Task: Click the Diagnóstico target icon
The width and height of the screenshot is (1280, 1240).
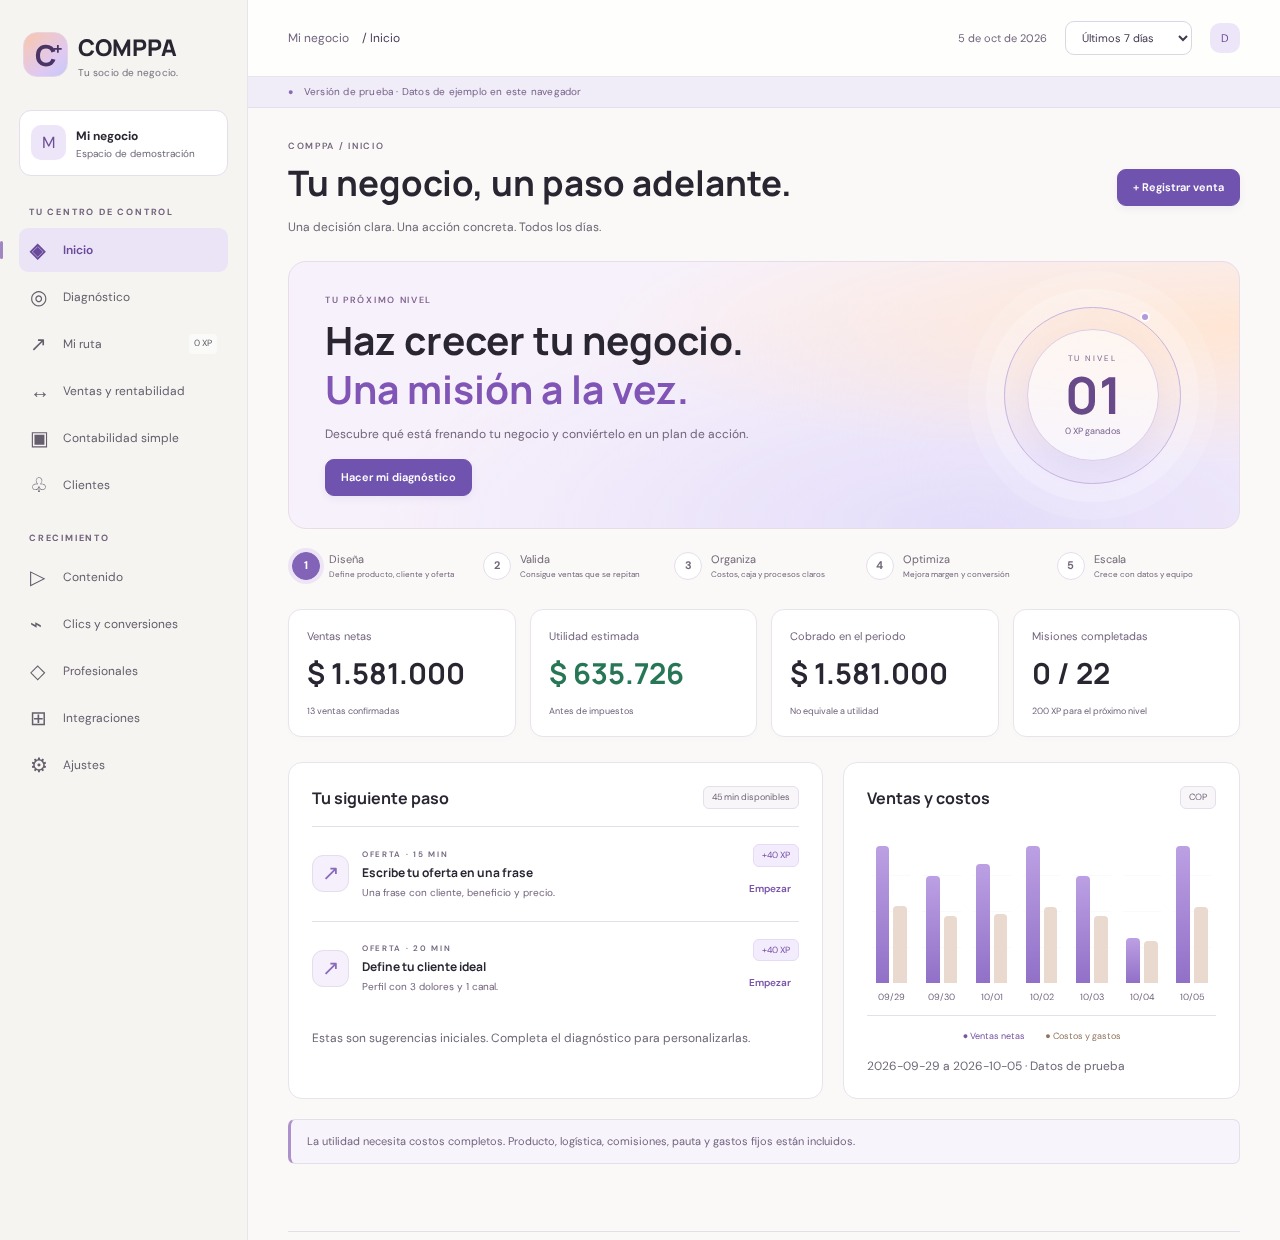Action: (39, 298)
